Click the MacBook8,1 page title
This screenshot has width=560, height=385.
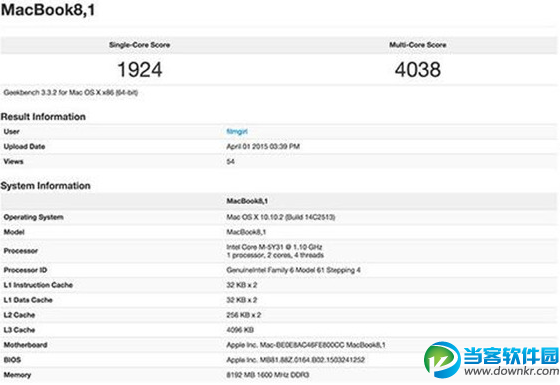tap(48, 10)
